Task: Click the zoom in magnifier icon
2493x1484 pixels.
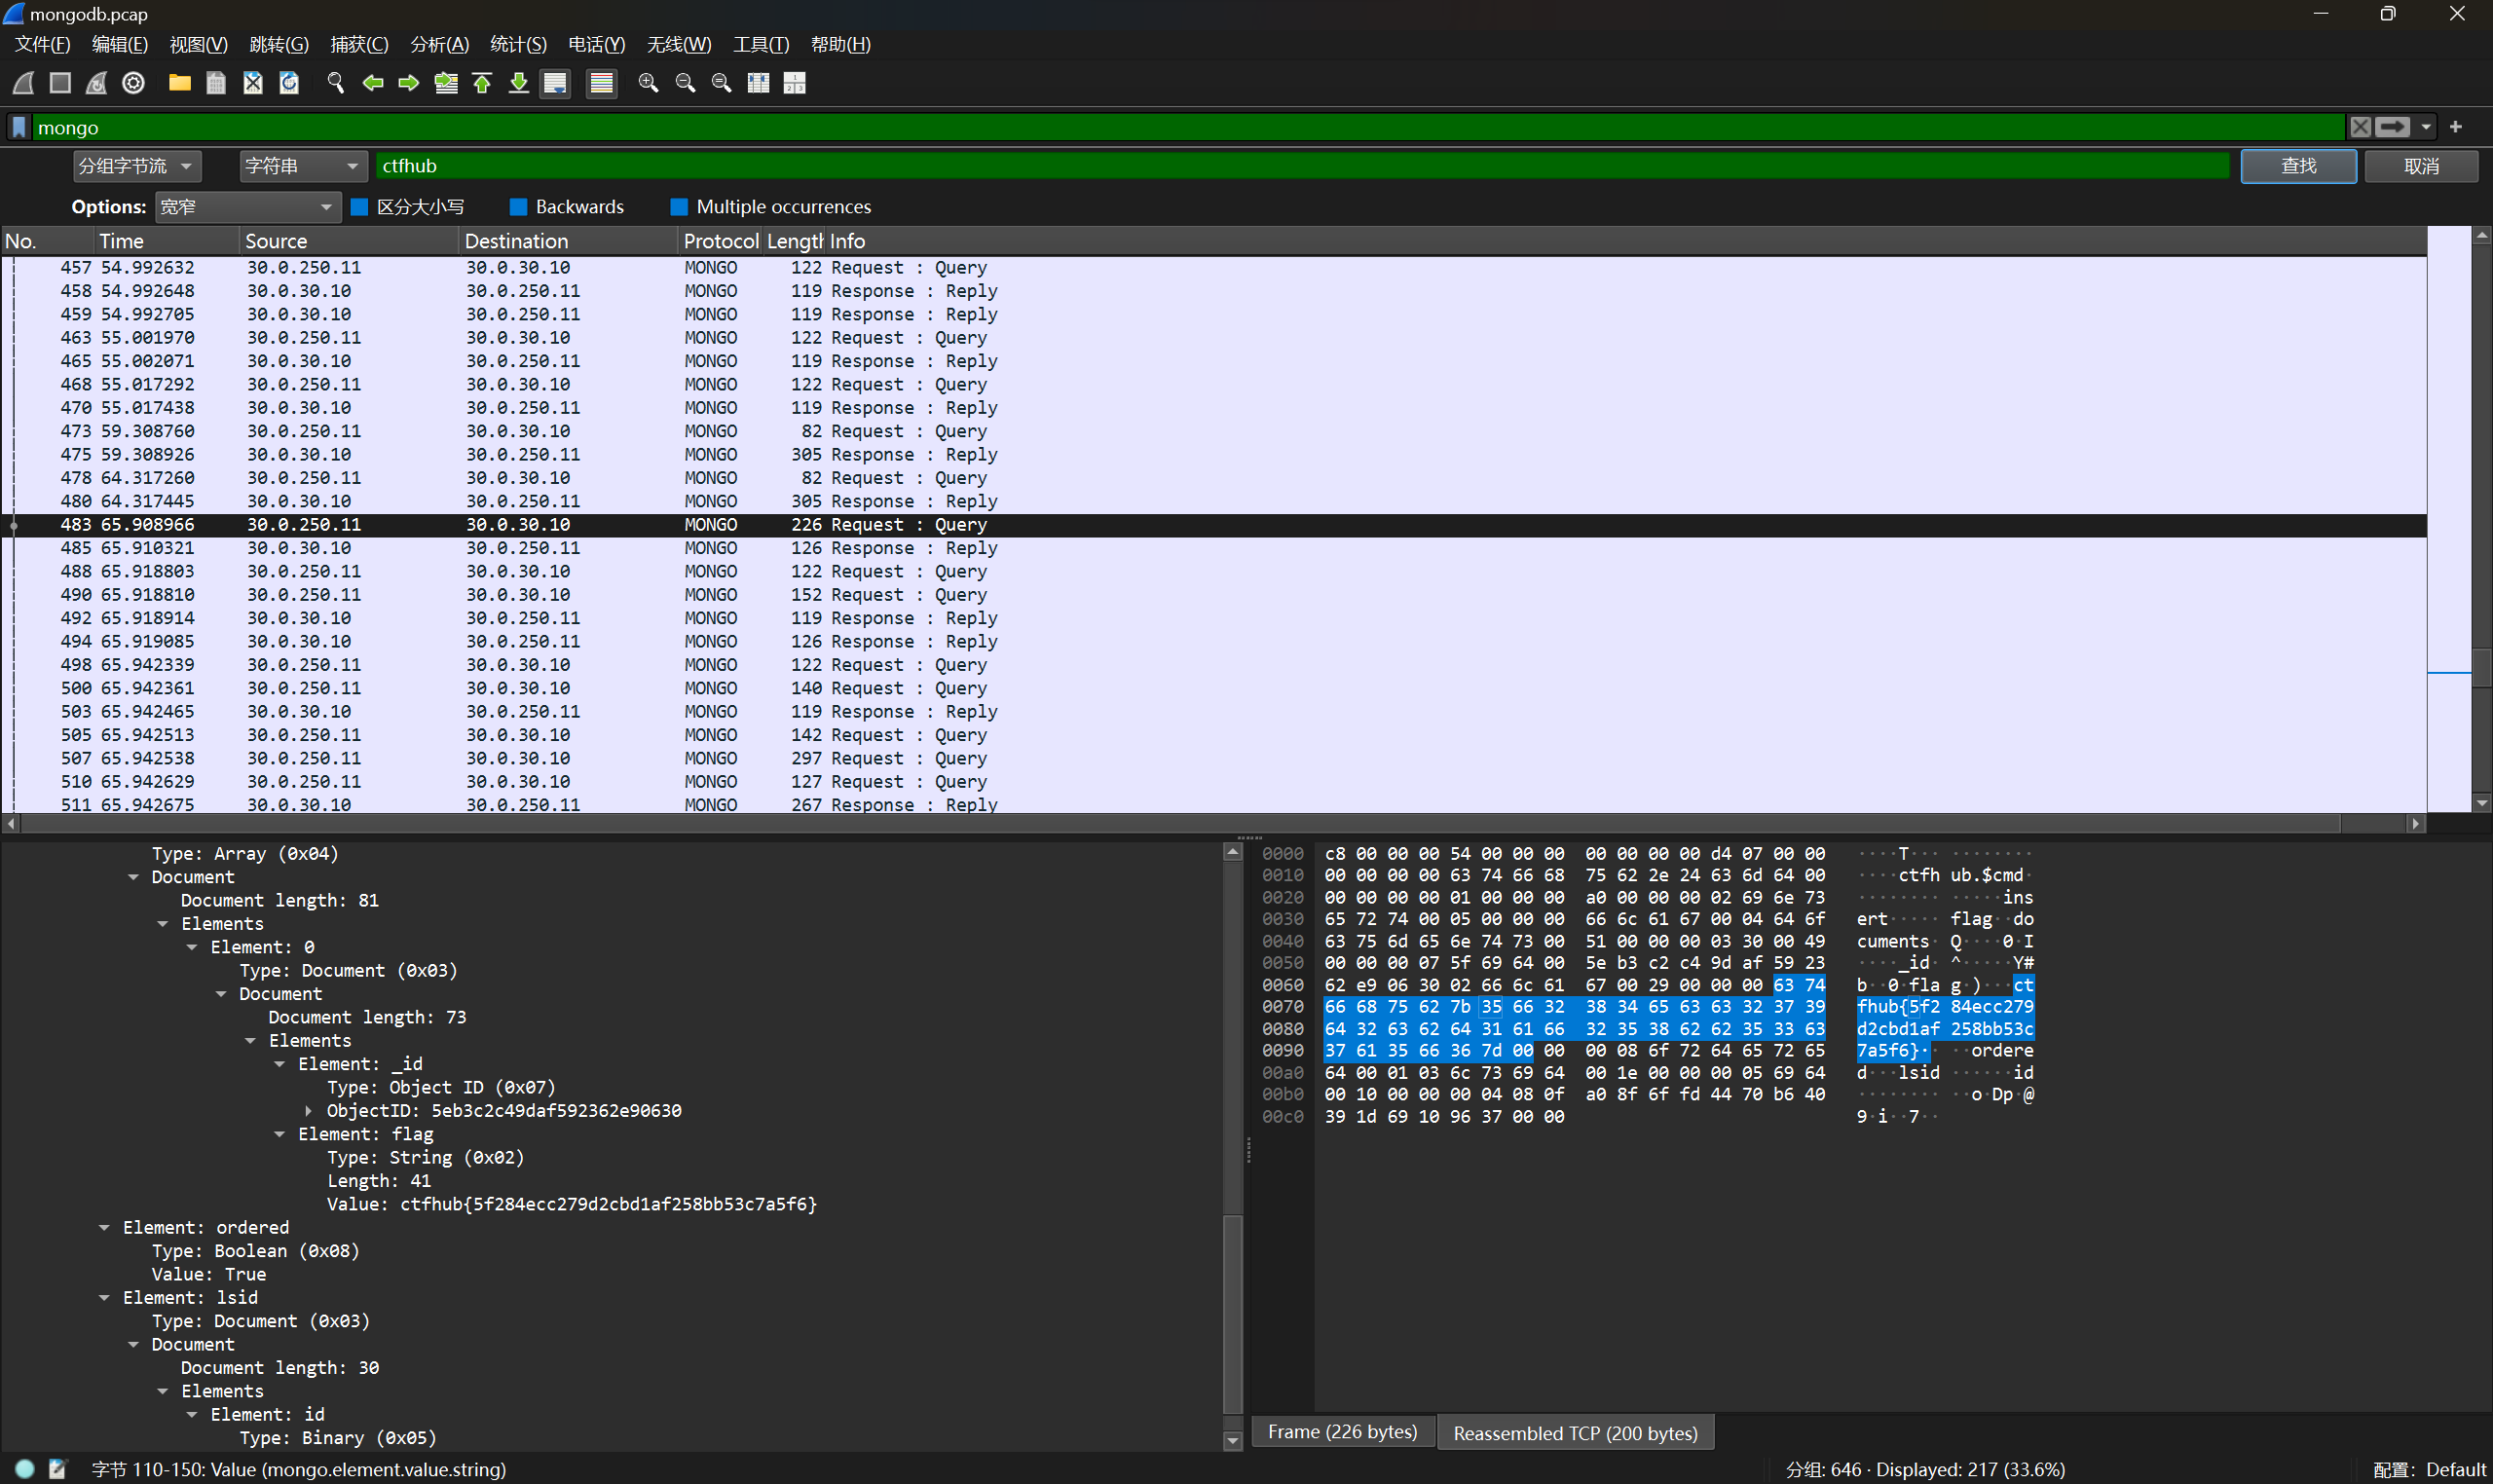Action: [x=648, y=83]
